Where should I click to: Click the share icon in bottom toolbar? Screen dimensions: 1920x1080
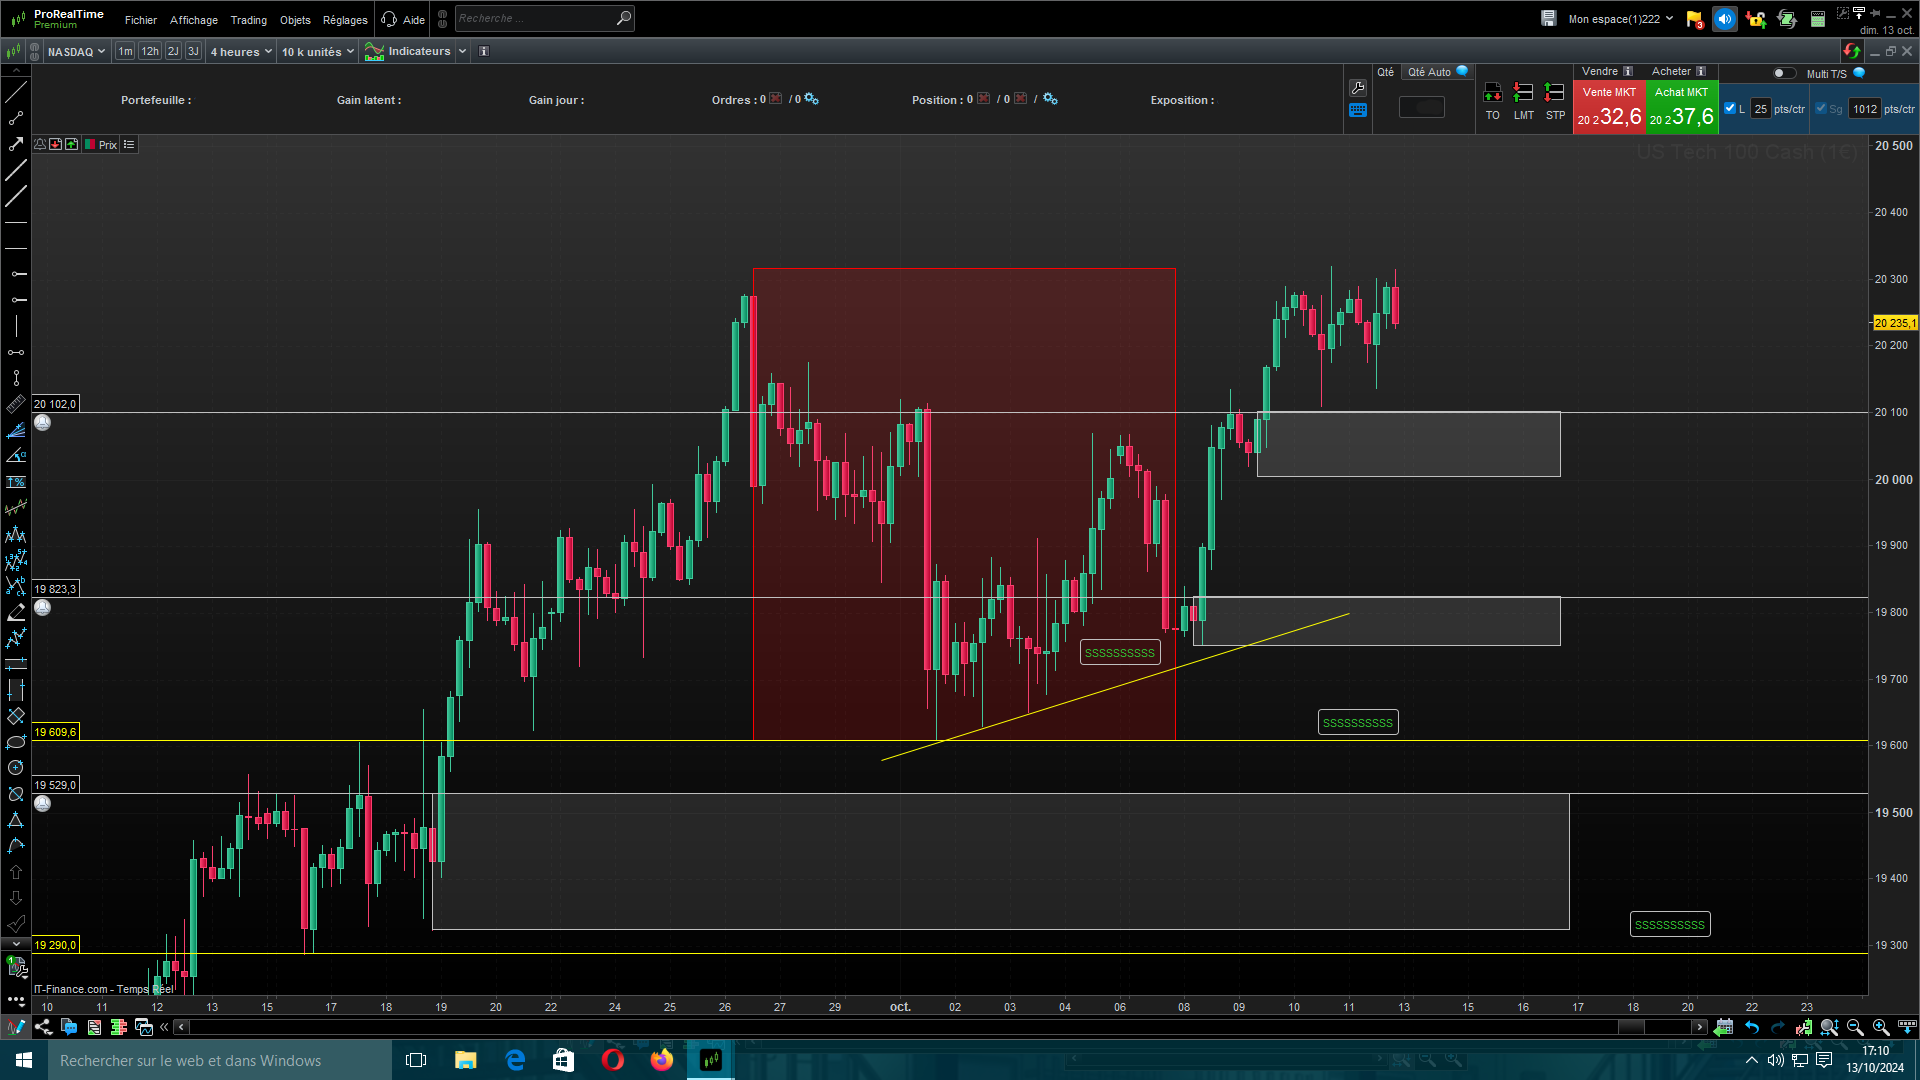click(43, 1027)
